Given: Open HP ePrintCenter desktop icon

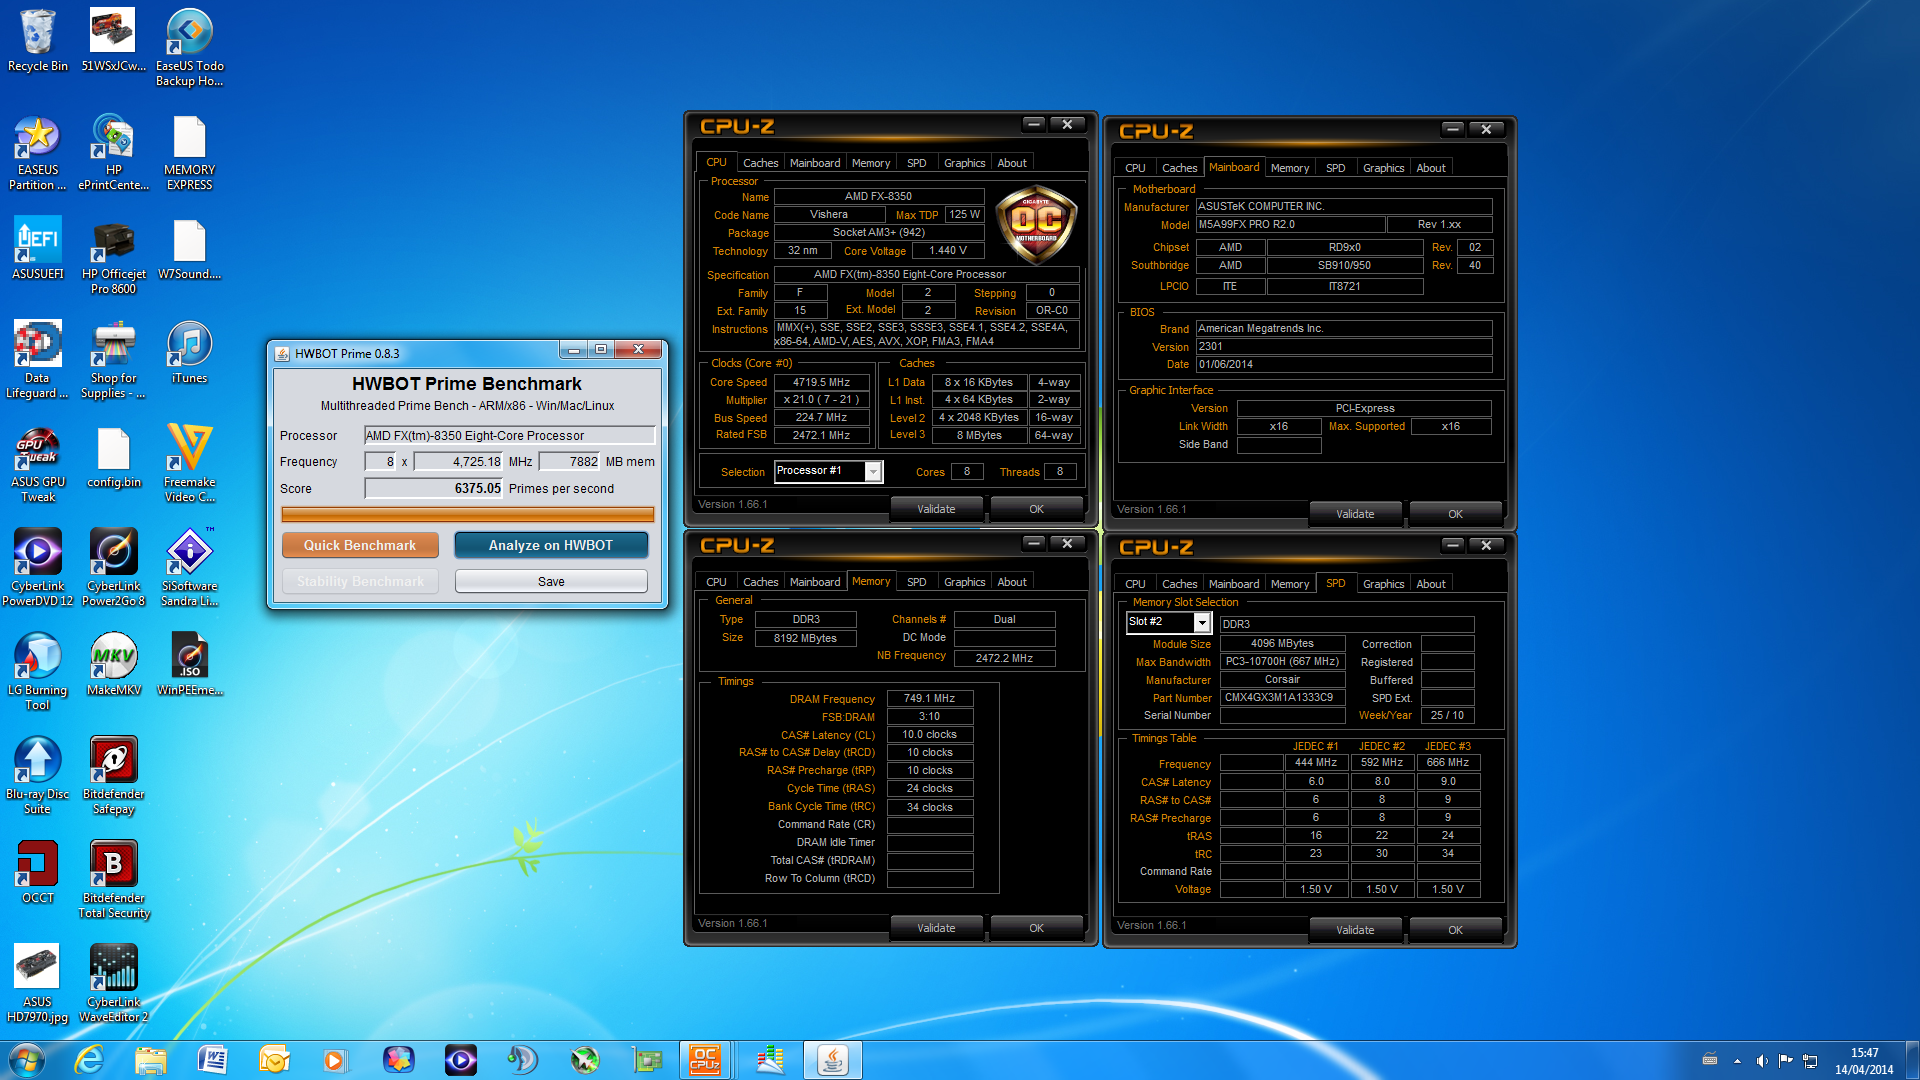Looking at the screenshot, I should tap(113, 153).
